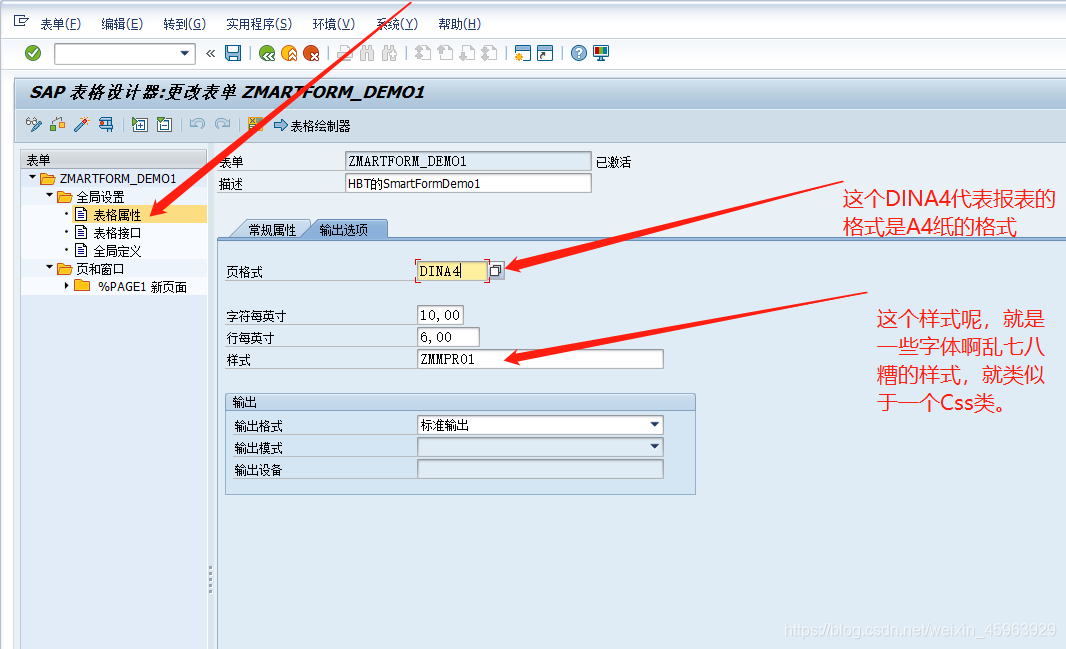Screen dimensions: 1066x649
Task: Click the 字符每英寸 field
Action: (x=441, y=315)
